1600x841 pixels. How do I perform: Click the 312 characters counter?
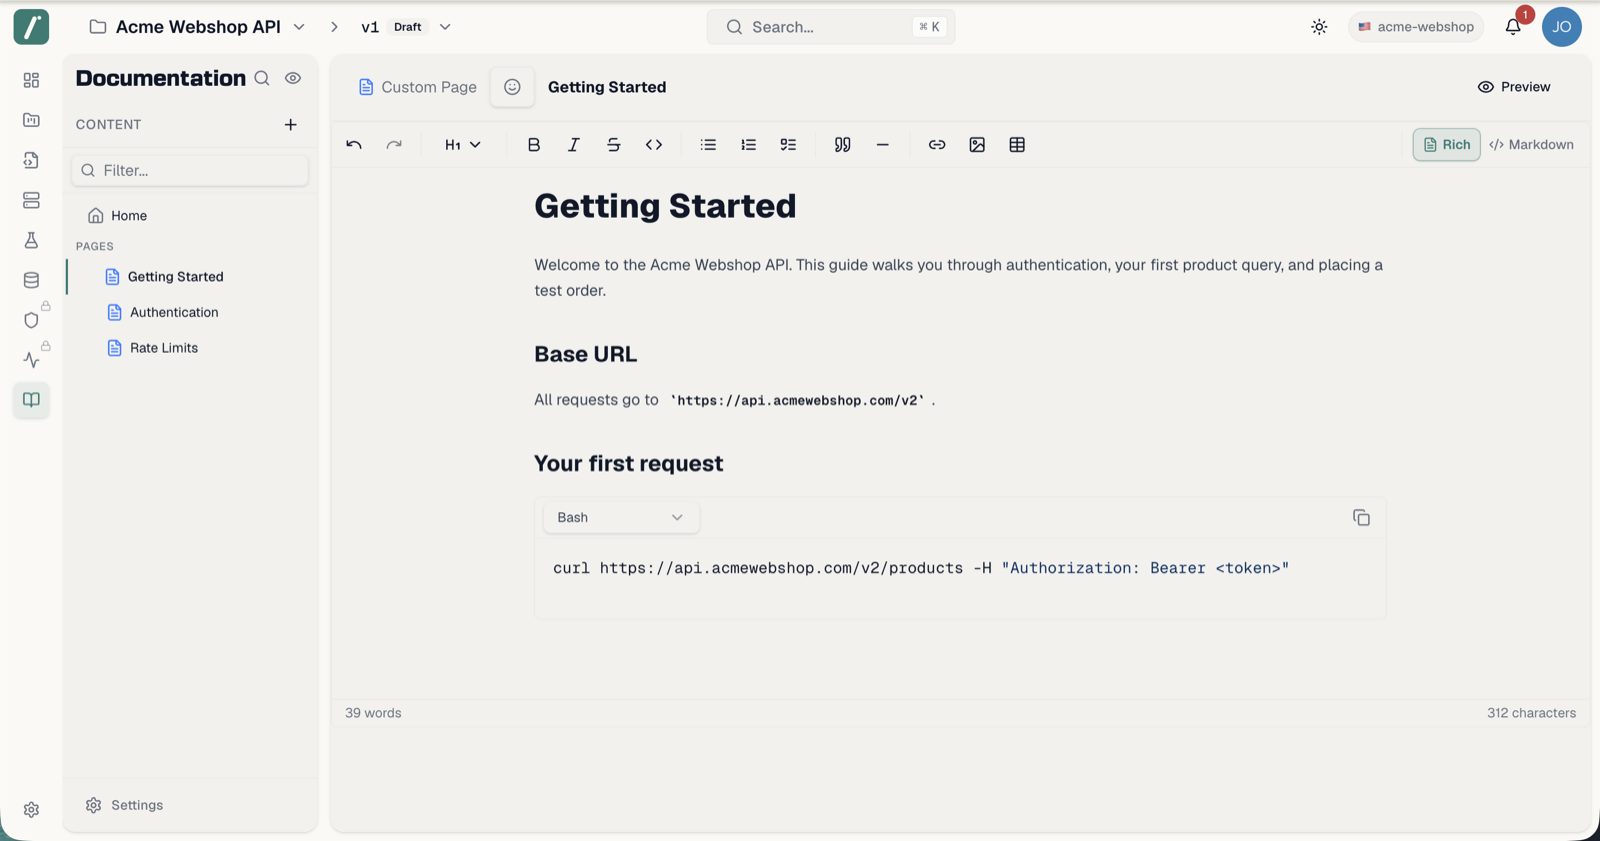point(1531,713)
